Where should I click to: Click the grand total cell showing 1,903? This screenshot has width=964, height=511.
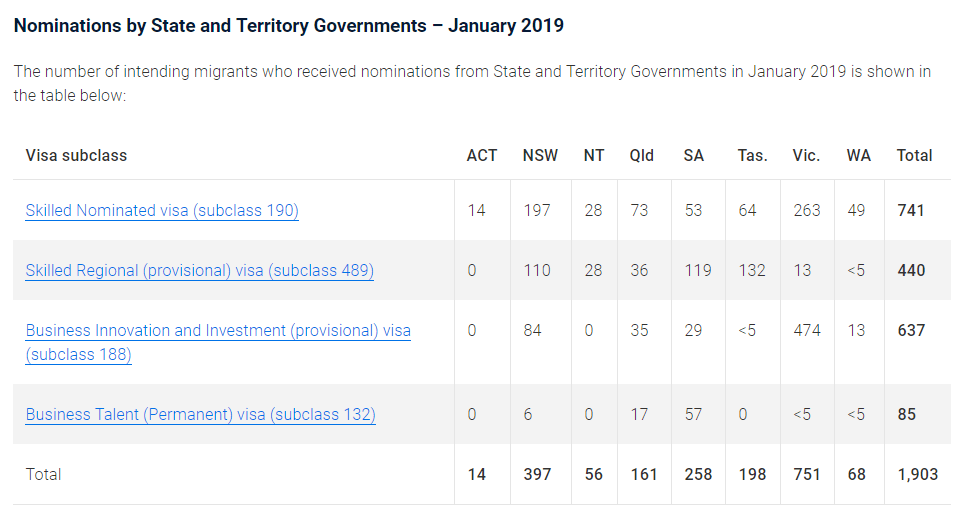[x=917, y=475]
